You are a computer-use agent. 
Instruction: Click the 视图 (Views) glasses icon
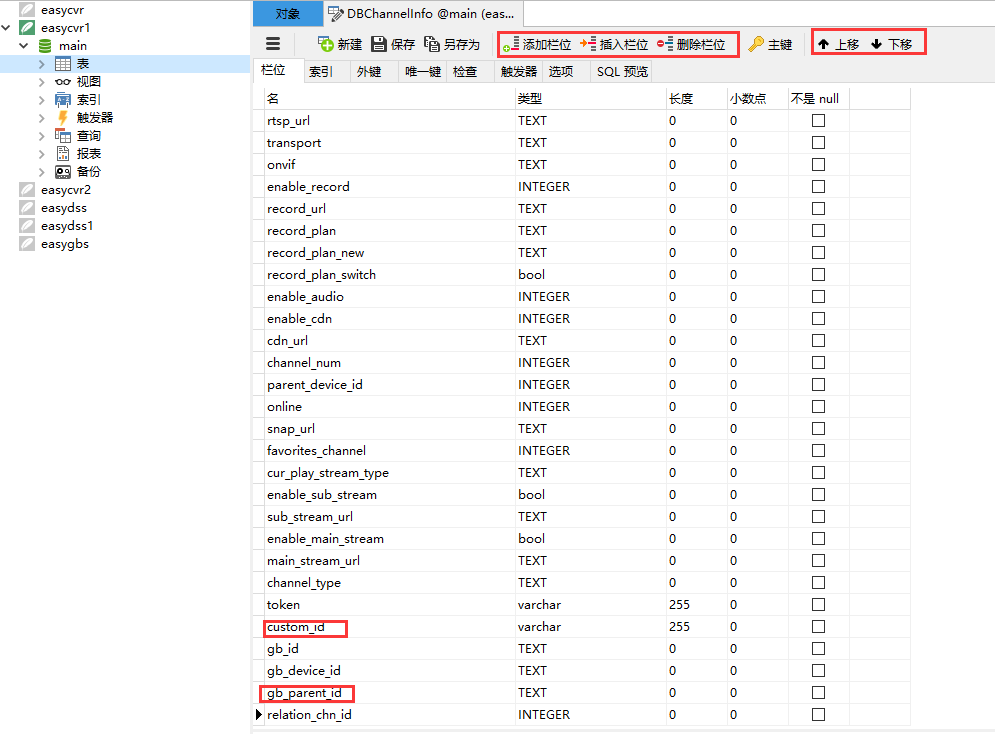click(x=63, y=82)
